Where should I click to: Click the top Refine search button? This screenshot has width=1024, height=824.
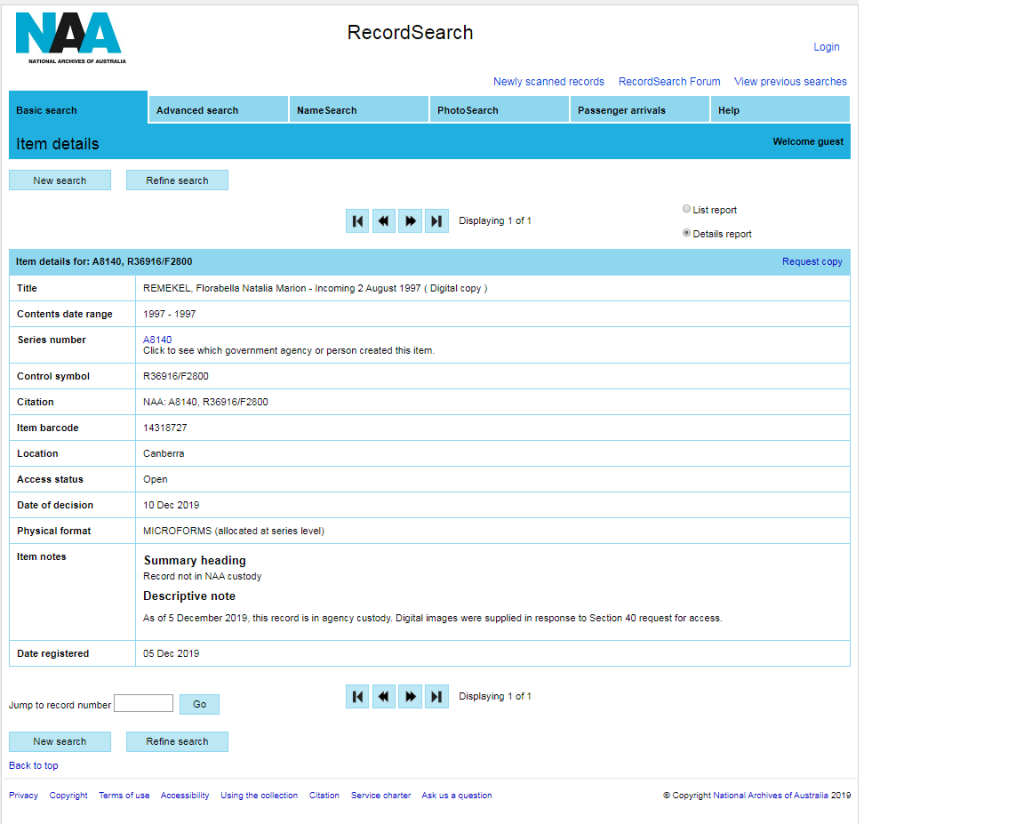(x=177, y=181)
